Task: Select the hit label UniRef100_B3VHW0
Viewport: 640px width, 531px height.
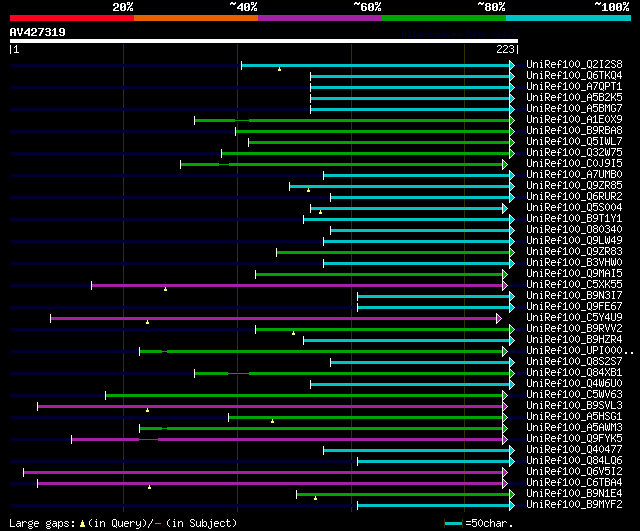Action: 574,263
